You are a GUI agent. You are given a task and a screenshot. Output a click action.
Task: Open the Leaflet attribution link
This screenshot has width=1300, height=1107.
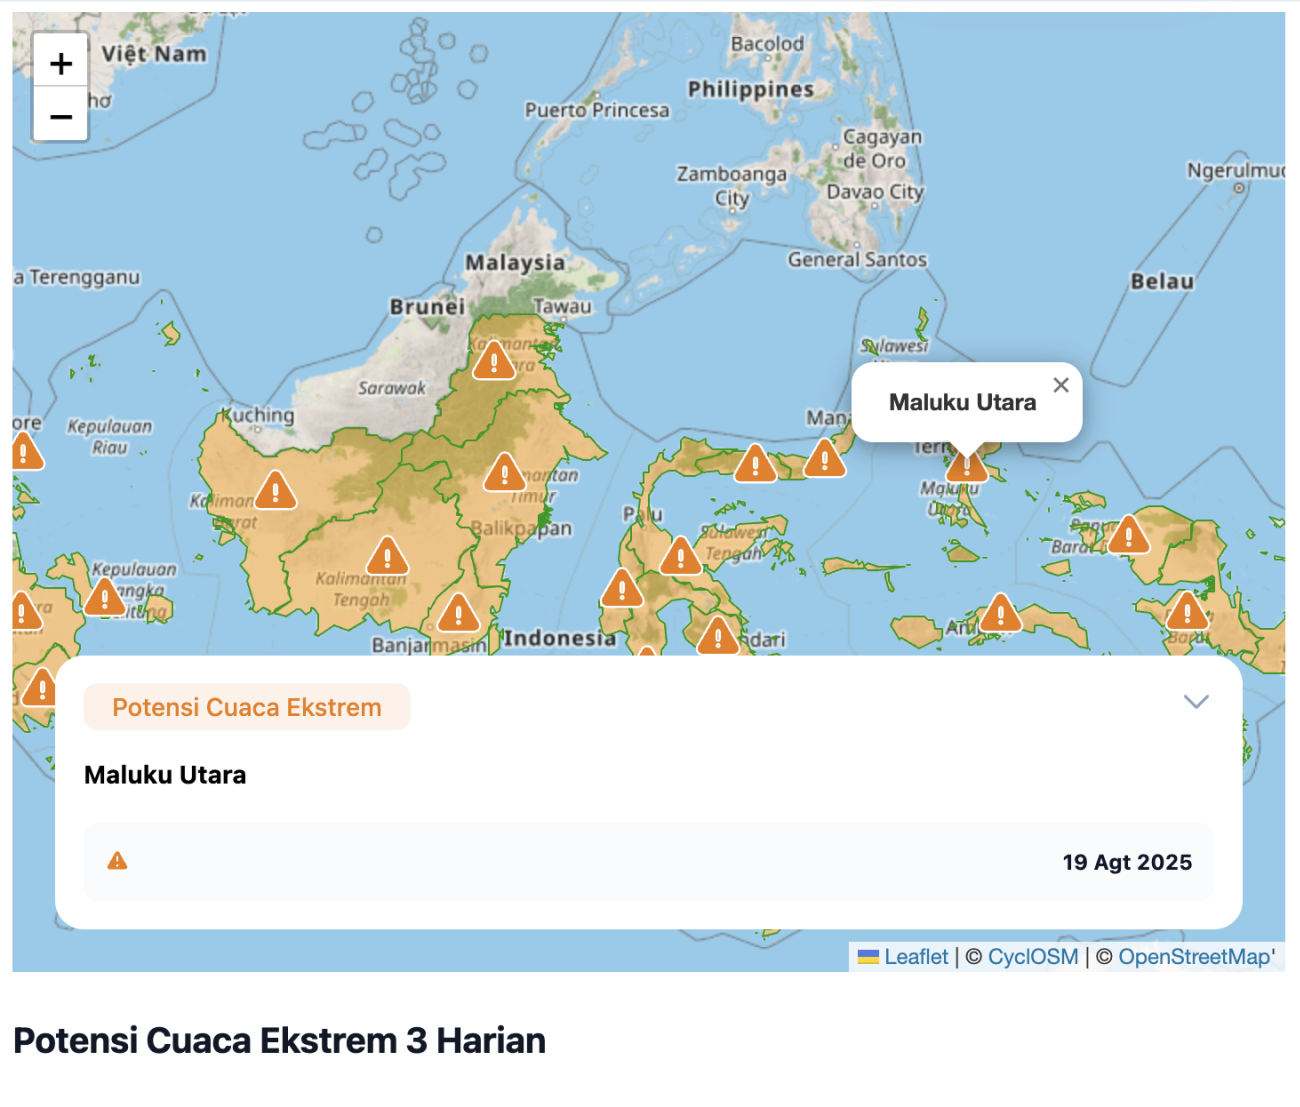(915, 957)
